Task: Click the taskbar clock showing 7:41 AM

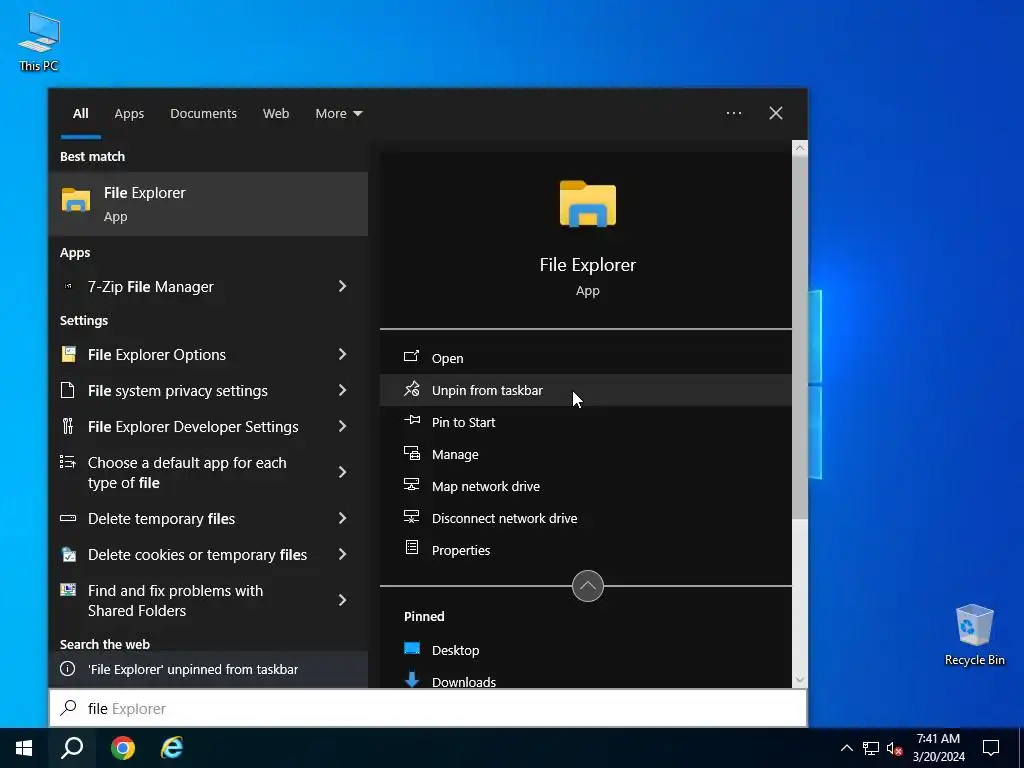Action: (938, 748)
